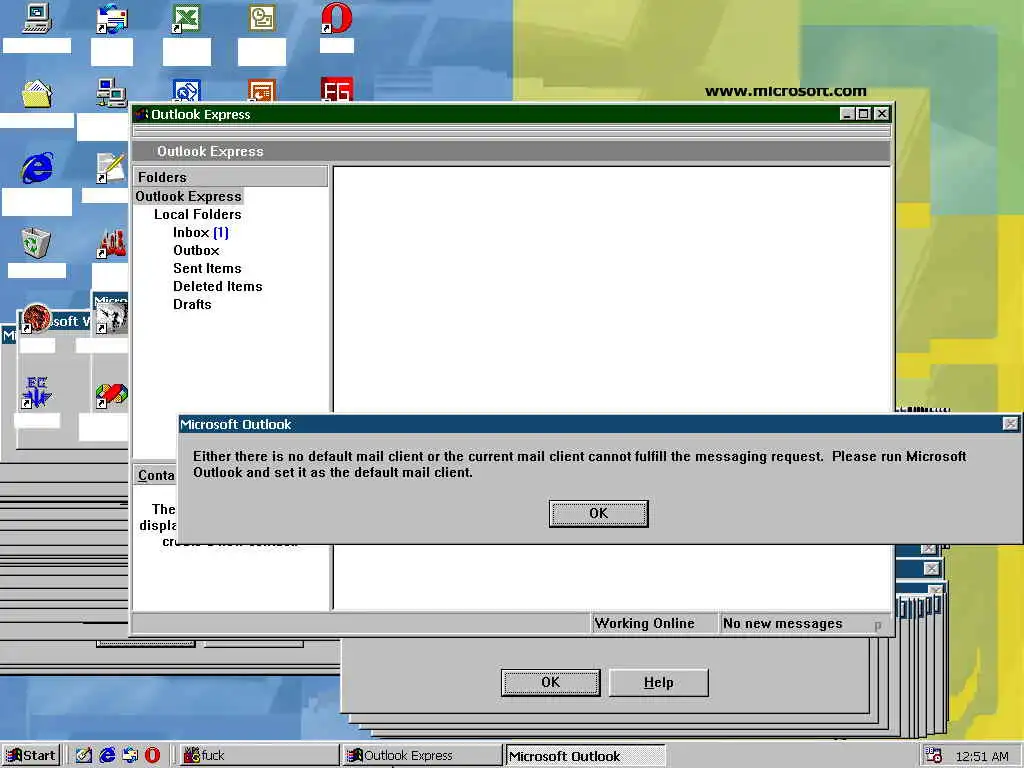Launch the Opera browser desktop shortcut
The image size is (1024, 768).
pyautogui.click(x=336, y=18)
